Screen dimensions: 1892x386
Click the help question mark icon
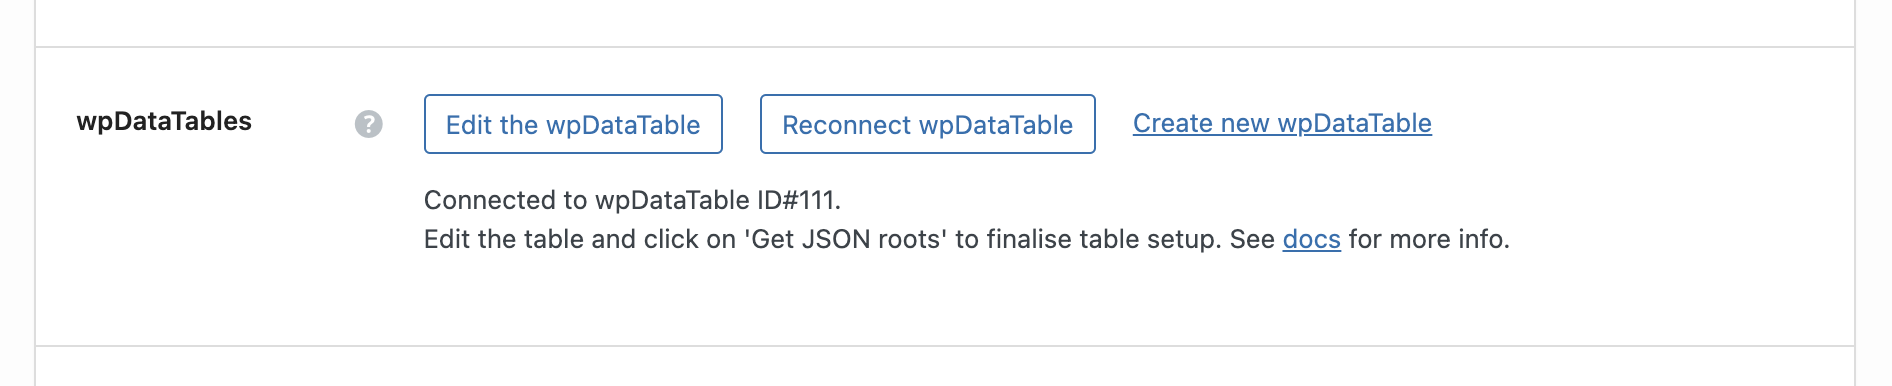tap(369, 124)
